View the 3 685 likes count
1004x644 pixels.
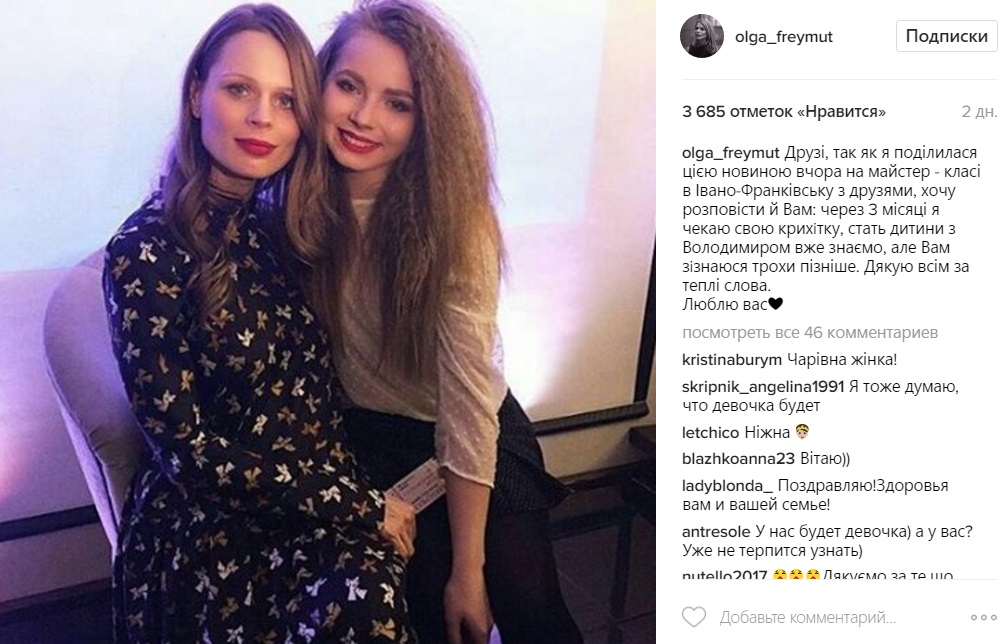click(784, 111)
